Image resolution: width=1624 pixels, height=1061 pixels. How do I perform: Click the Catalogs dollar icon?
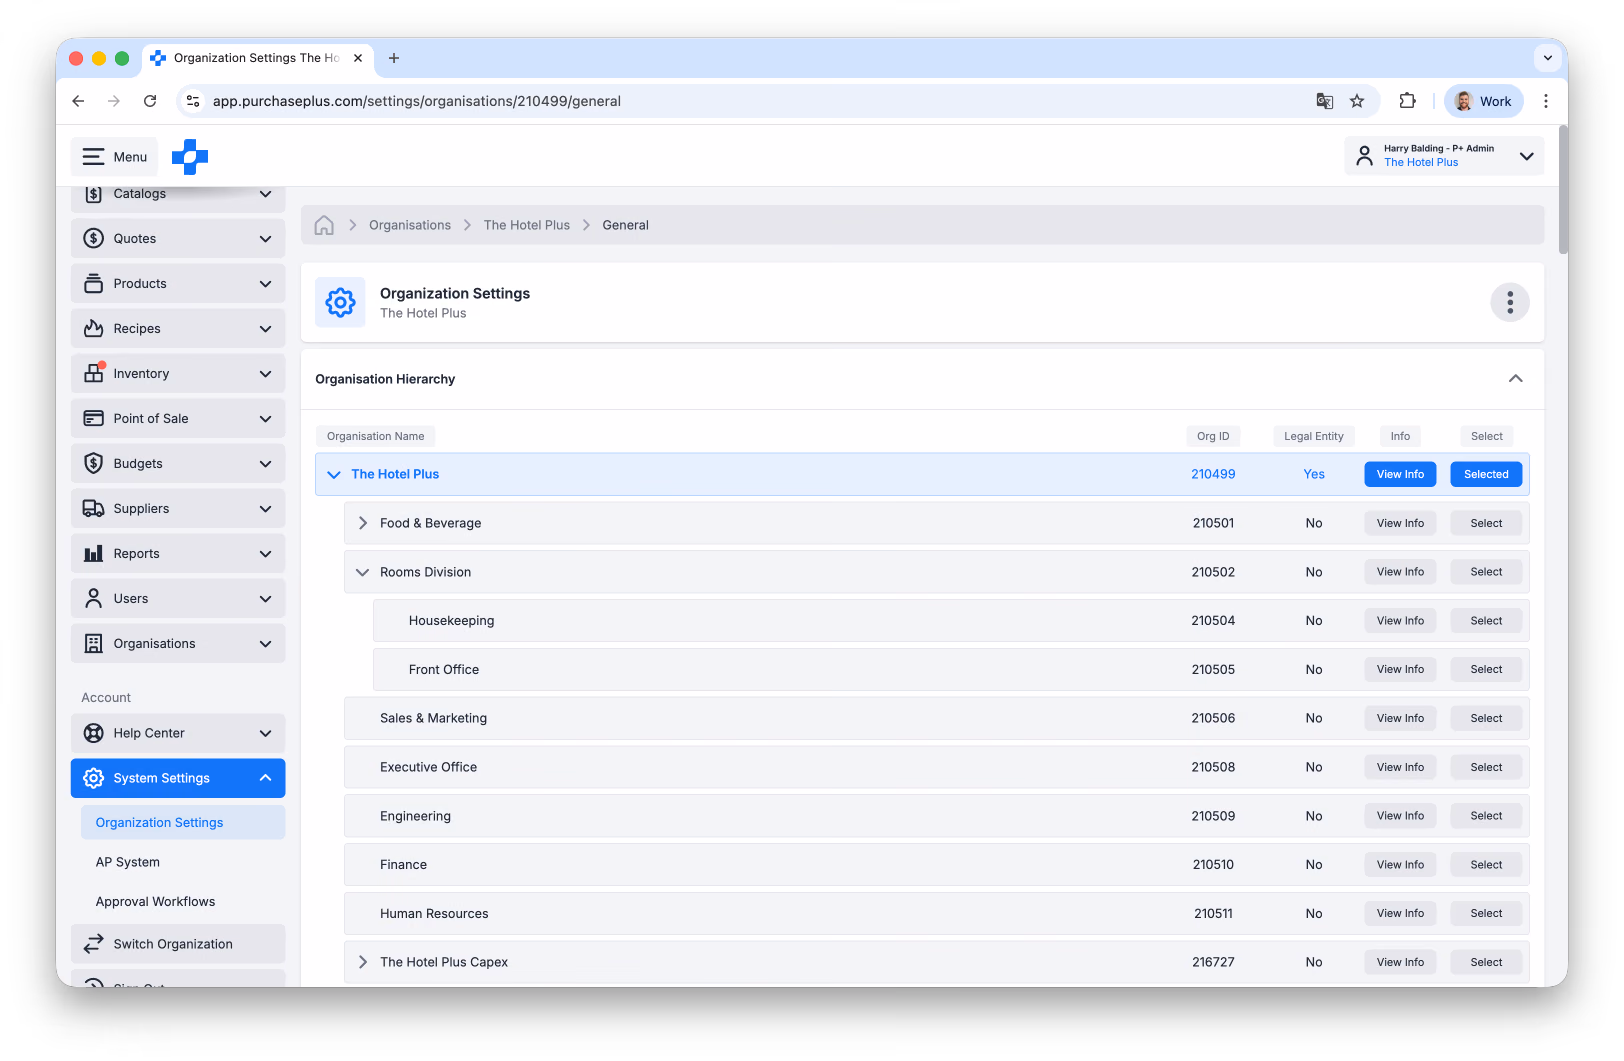[93, 194]
